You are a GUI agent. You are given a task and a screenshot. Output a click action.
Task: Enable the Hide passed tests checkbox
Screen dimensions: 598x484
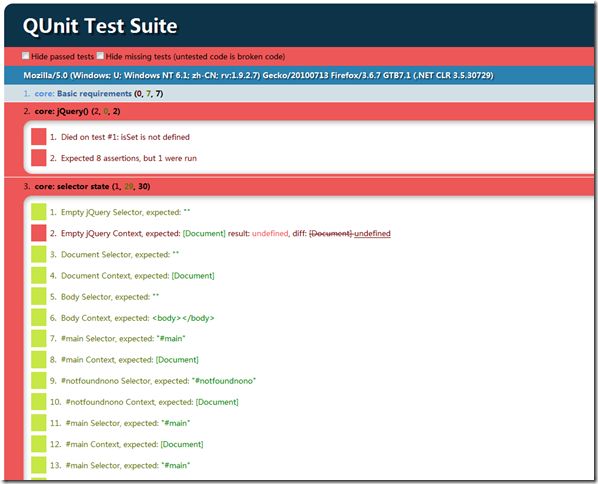tap(25, 56)
